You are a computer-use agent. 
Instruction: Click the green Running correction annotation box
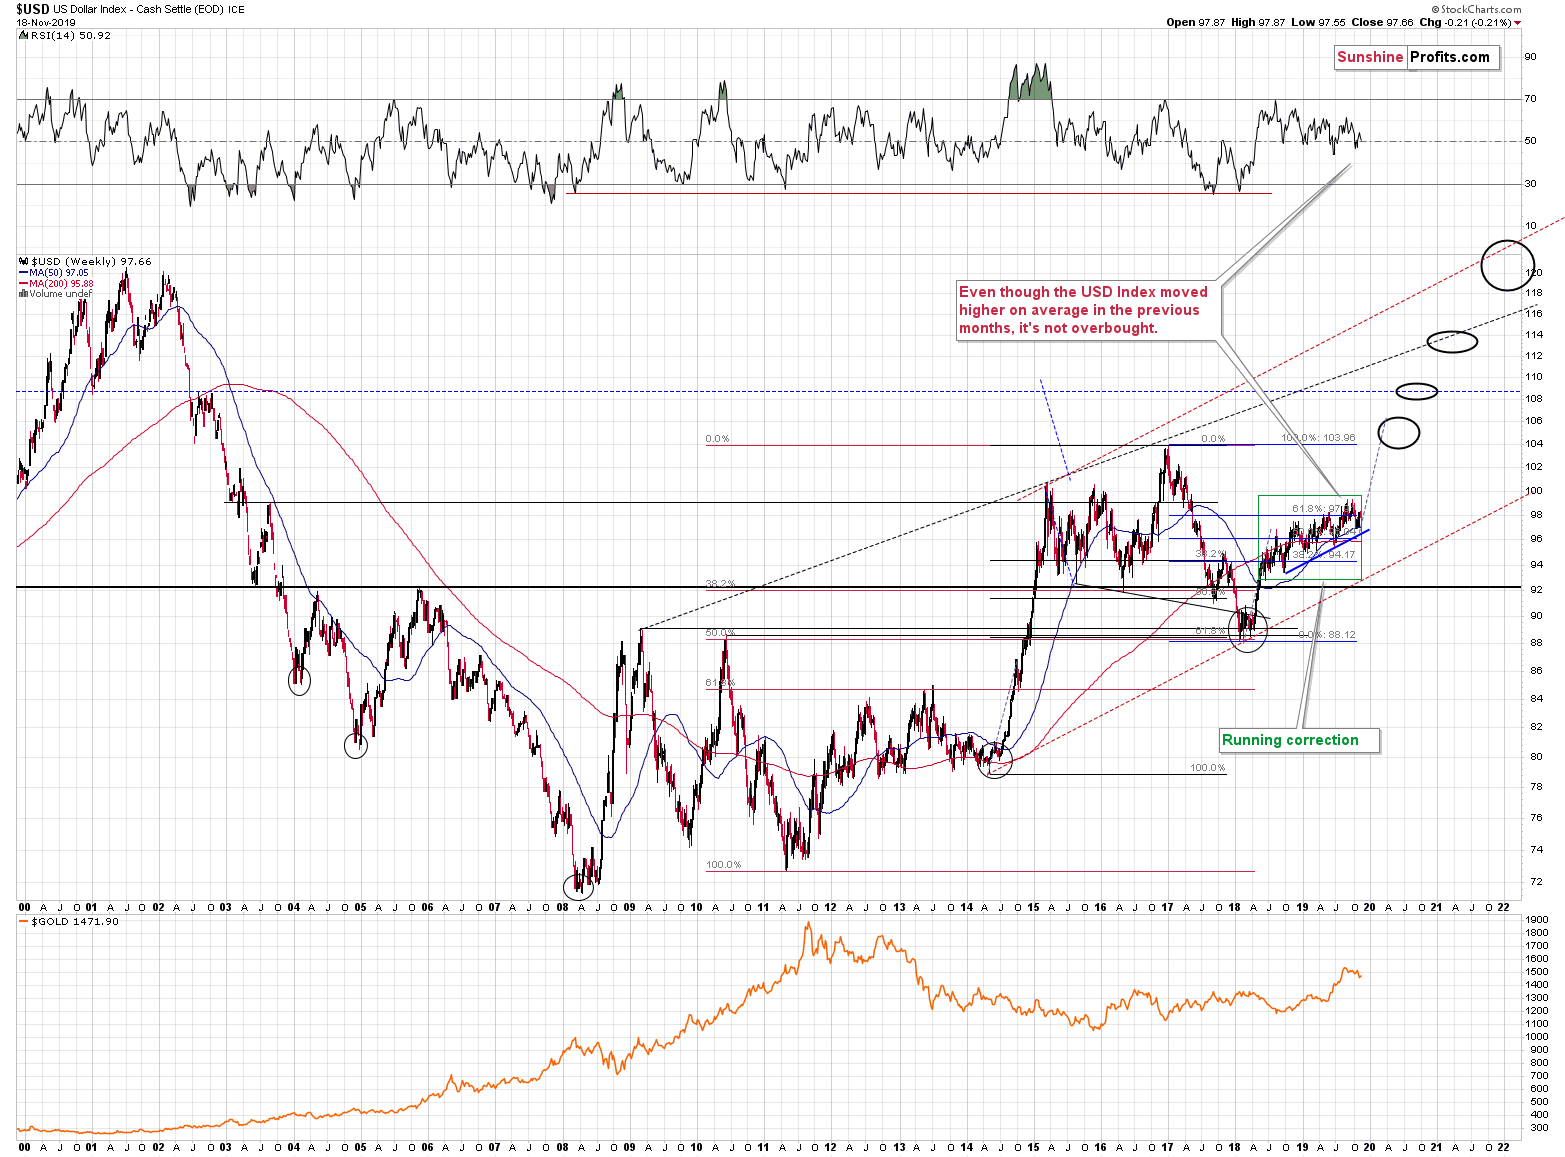(x=1299, y=740)
